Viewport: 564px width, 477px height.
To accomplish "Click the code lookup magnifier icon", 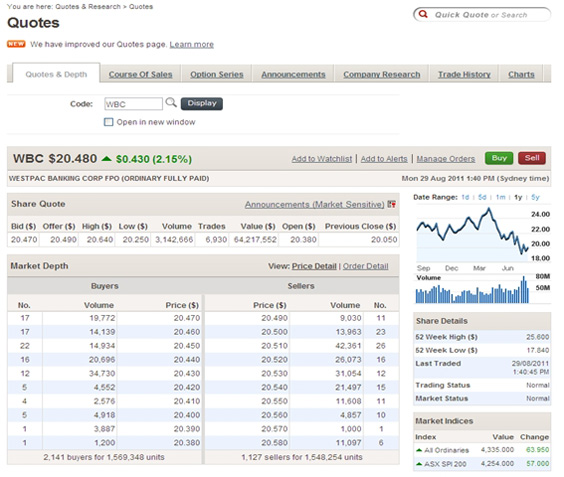I will coord(171,103).
